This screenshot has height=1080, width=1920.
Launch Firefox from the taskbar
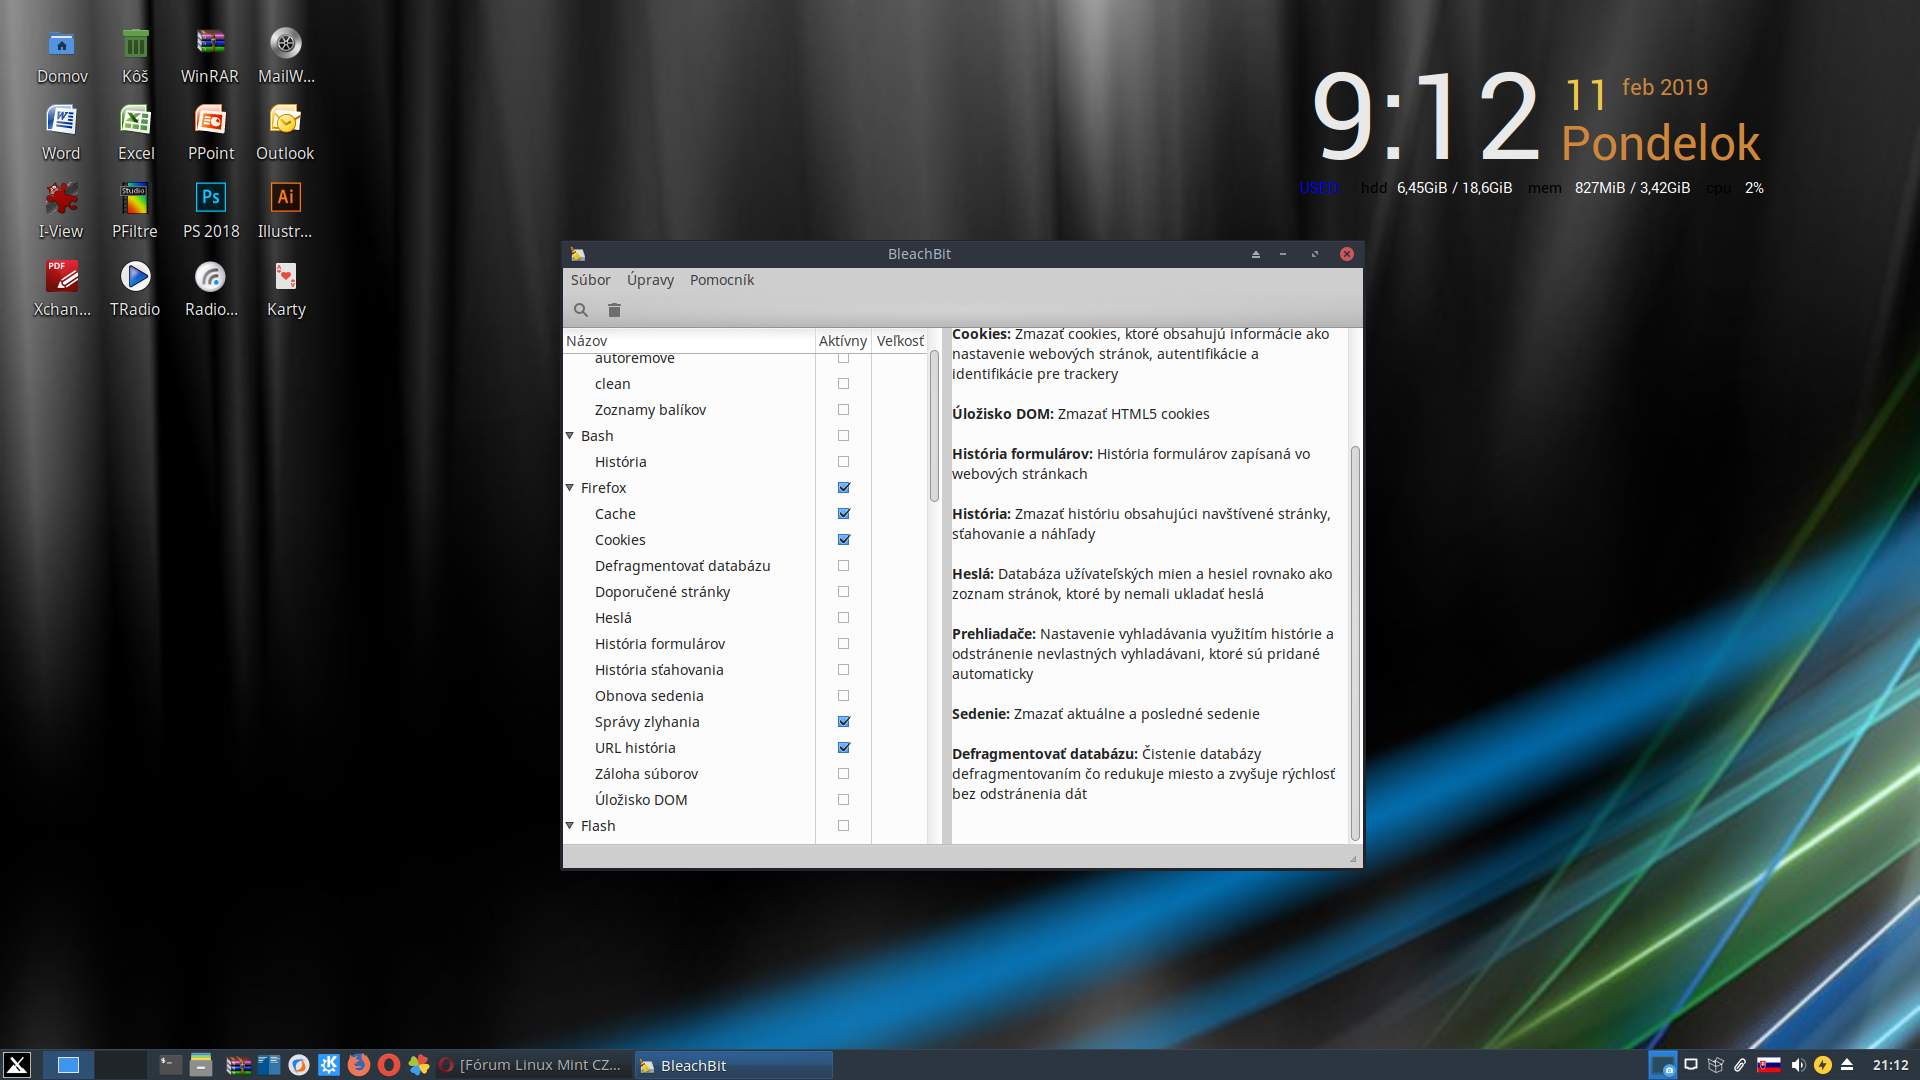point(359,1065)
